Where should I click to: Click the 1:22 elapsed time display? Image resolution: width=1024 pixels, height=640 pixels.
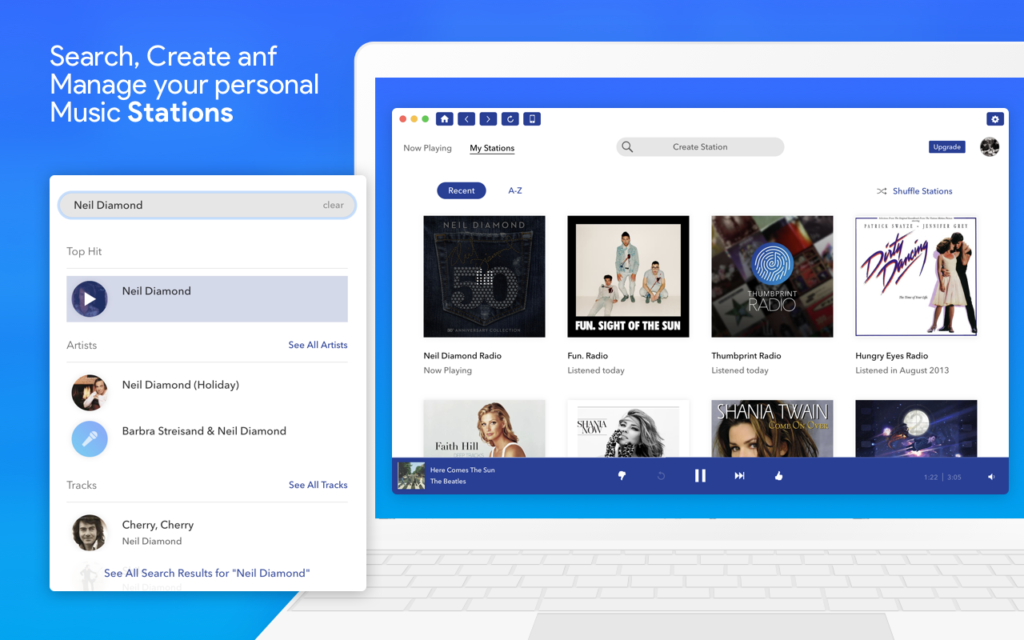[931, 477]
